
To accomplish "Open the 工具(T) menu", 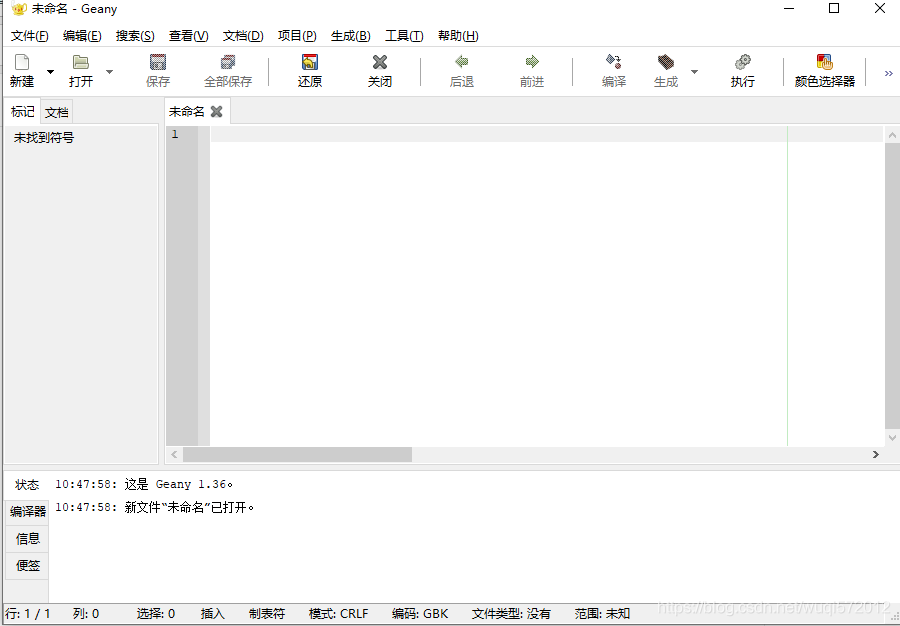I will point(404,36).
